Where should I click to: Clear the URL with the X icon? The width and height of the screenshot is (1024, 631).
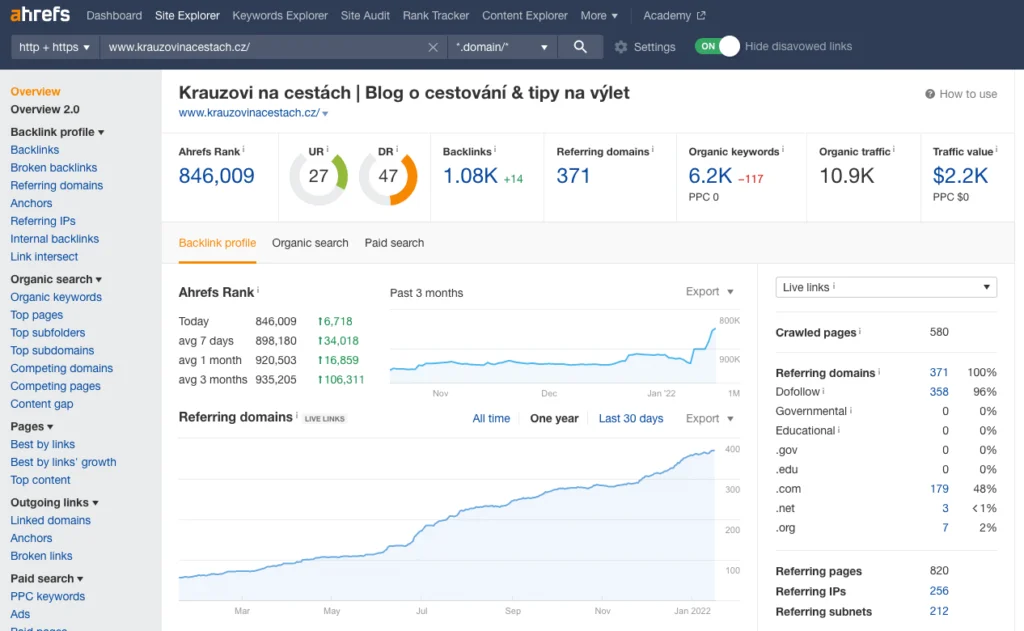click(433, 47)
